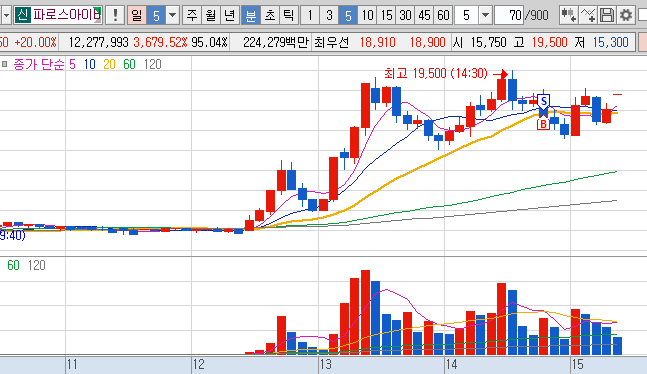This screenshot has width=647, height=374.
Task: Click the candle count field showing 70
Action: (509, 16)
